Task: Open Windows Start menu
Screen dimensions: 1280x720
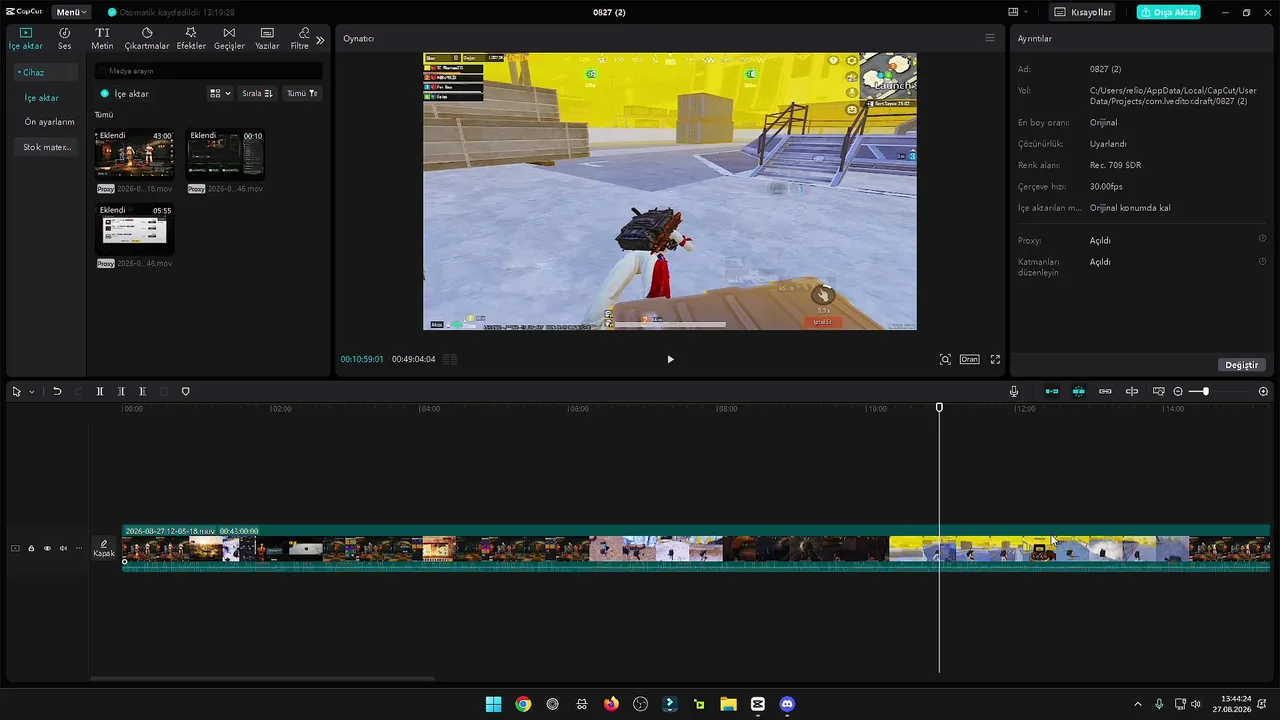Action: (493, 704)
